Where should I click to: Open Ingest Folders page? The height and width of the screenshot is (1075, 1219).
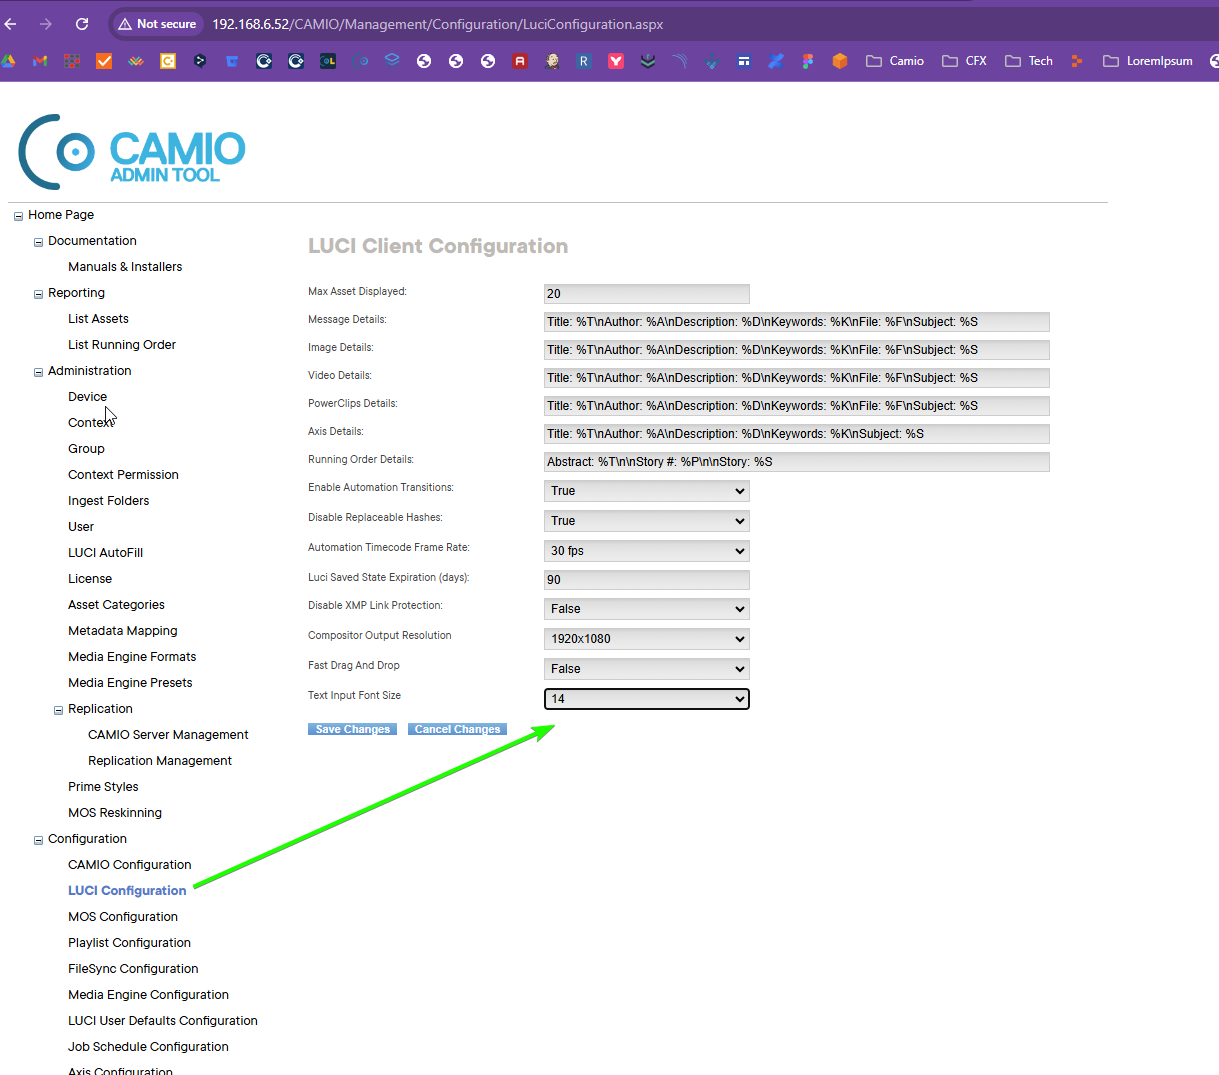(x=108, y=501)
